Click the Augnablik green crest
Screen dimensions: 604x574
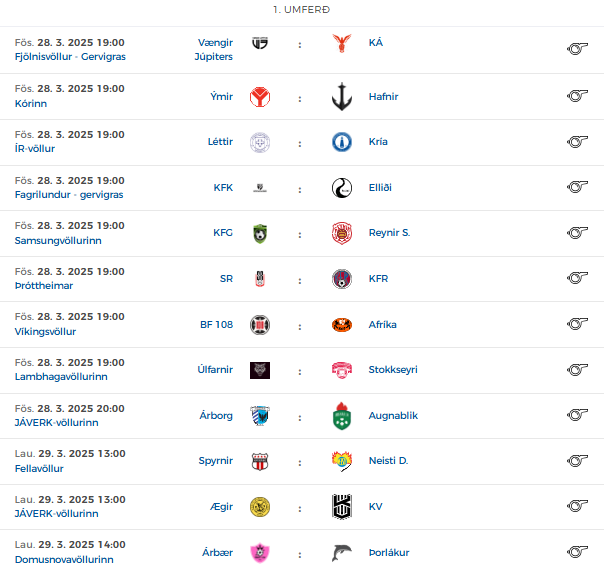click(x=342, y=416)
